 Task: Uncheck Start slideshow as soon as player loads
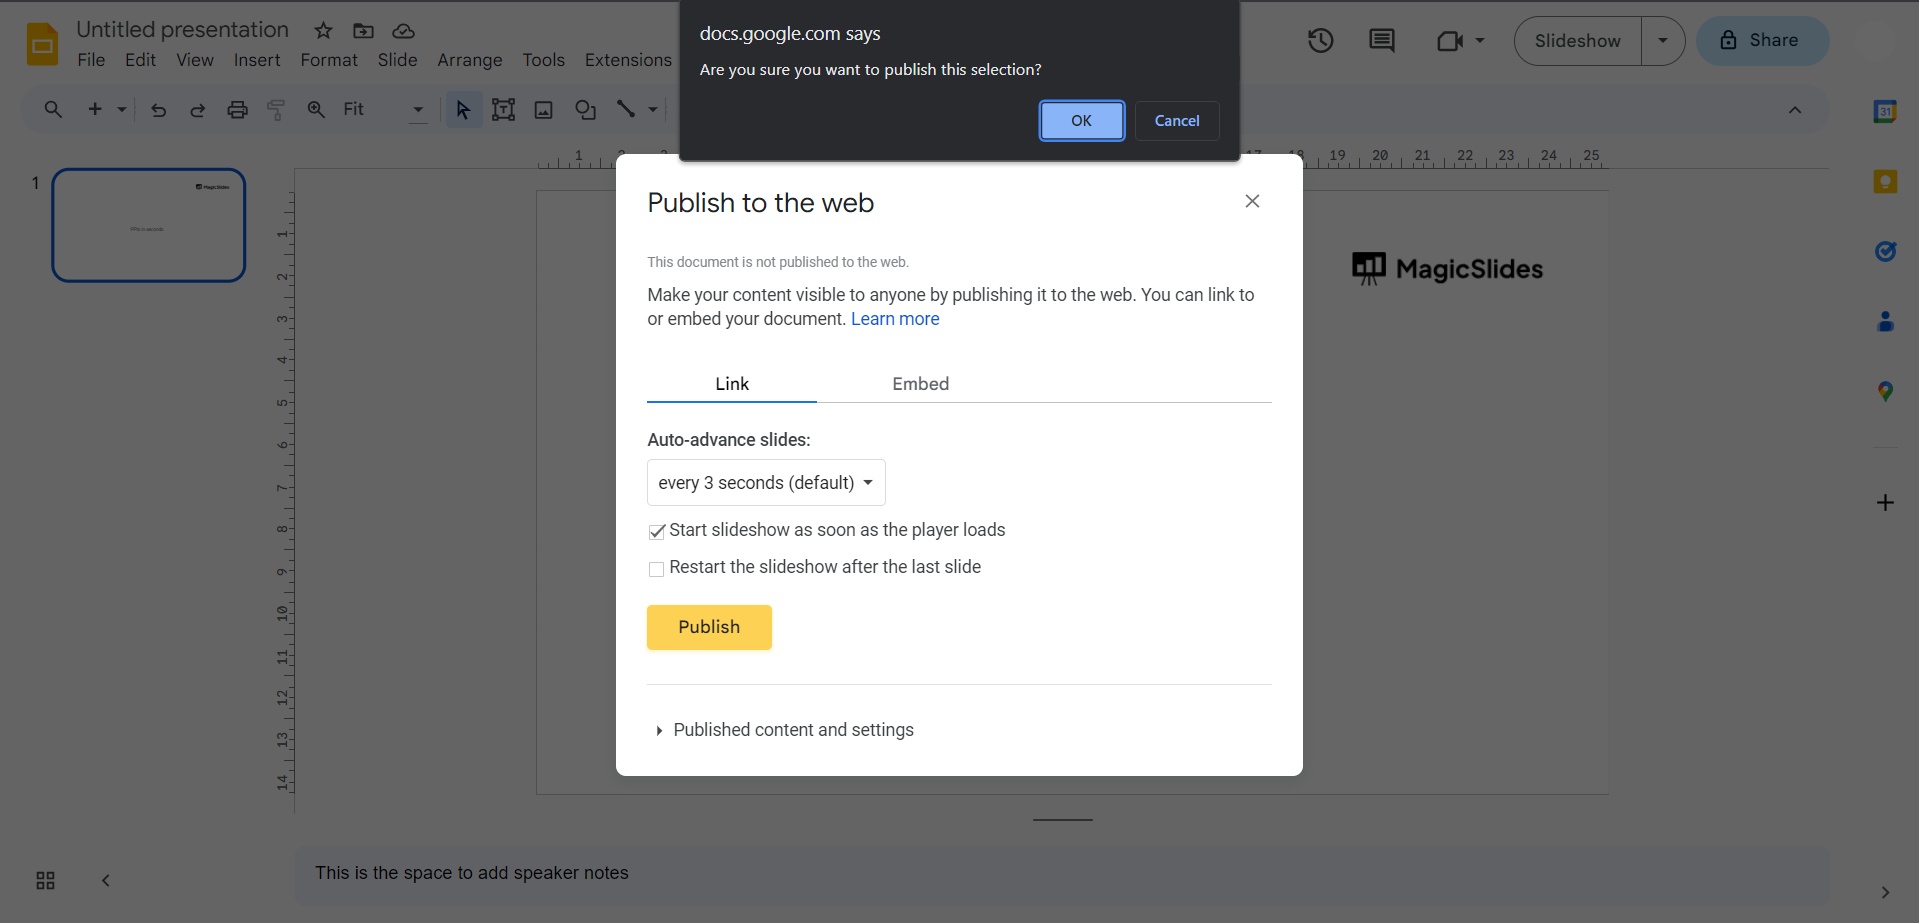tap(657, 531)
